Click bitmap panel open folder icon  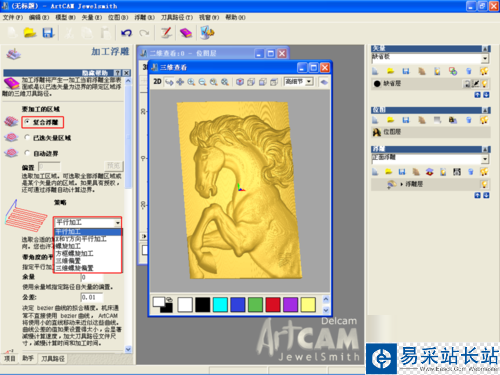[x=390, y=120]
